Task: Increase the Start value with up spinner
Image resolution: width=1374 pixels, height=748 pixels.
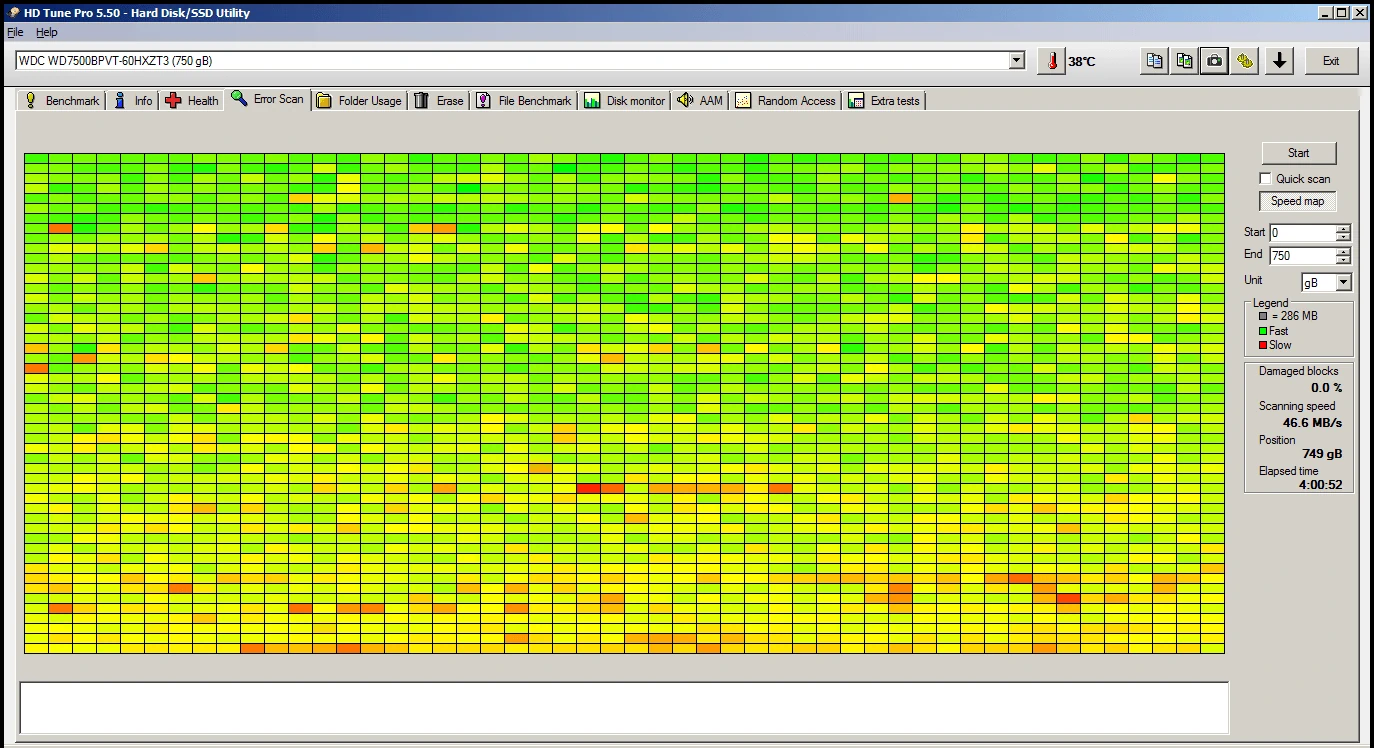Action: tap(1343, 228)
